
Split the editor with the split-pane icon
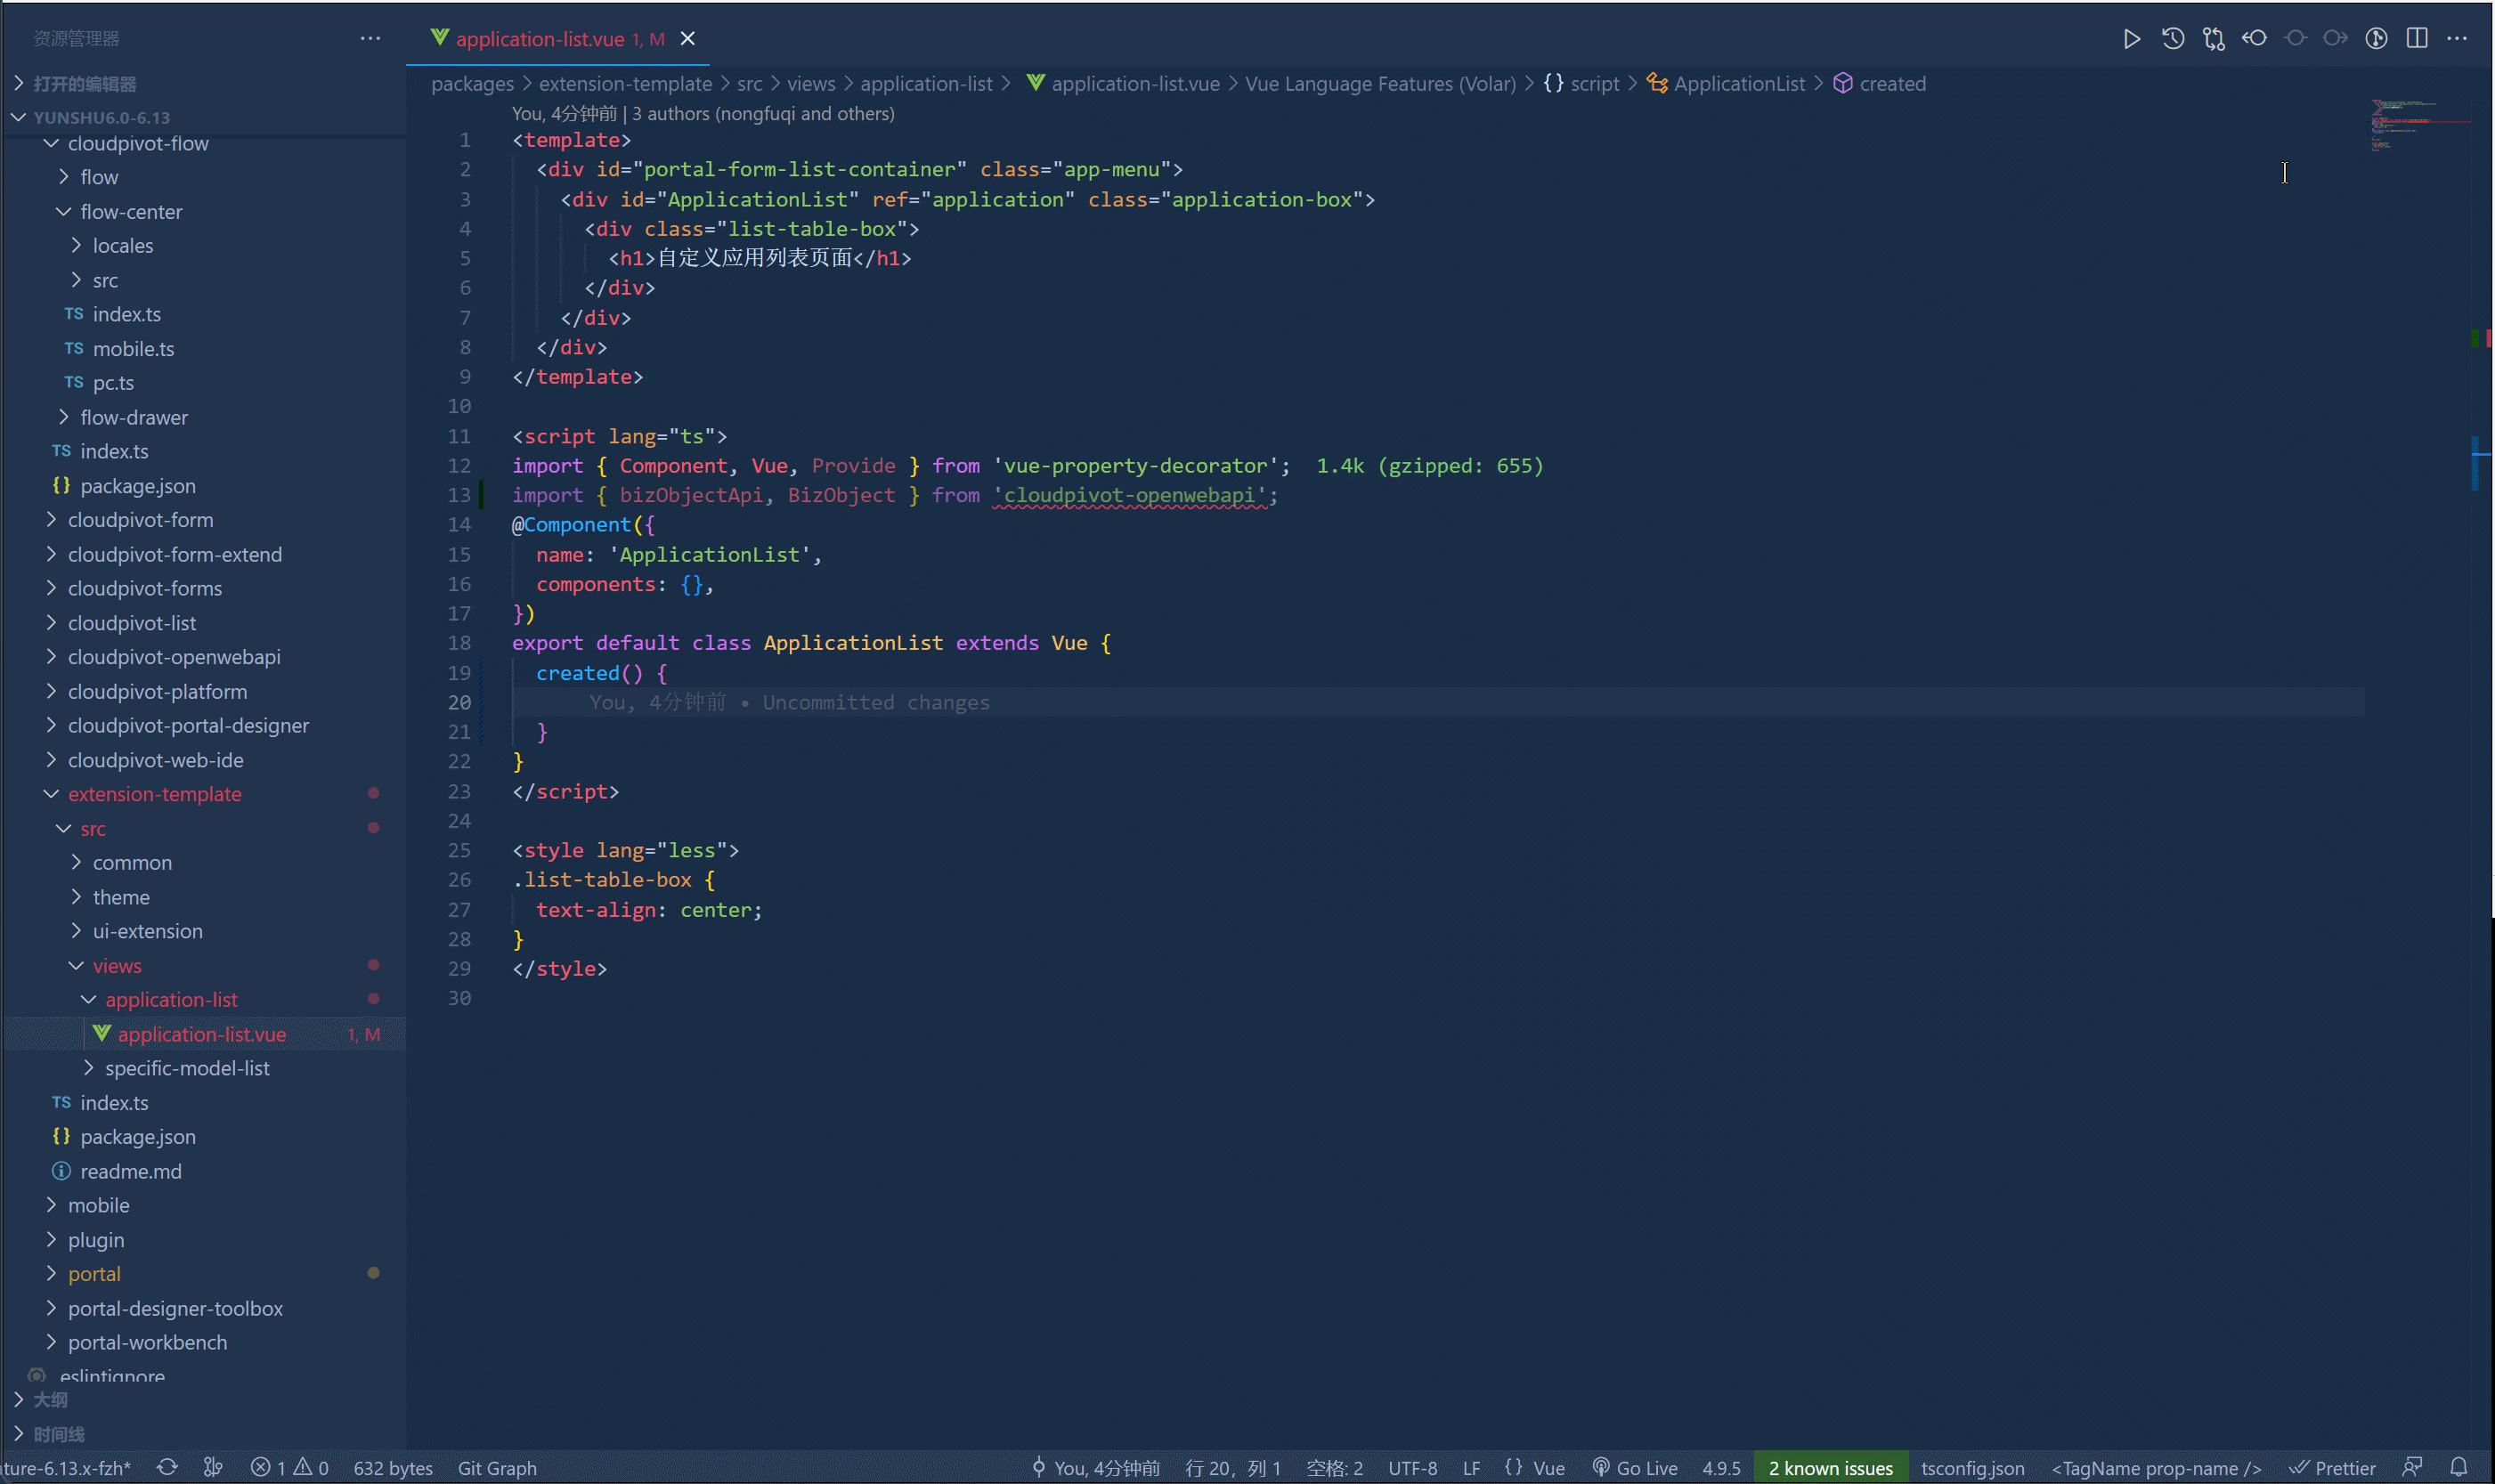coord(2417,39)
